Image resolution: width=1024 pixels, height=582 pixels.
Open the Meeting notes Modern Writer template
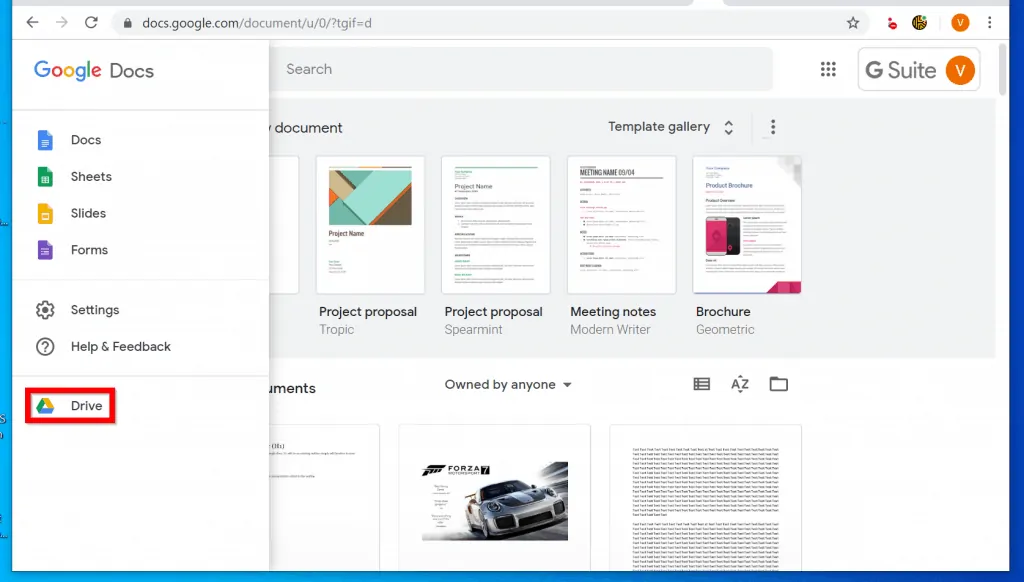621,224
